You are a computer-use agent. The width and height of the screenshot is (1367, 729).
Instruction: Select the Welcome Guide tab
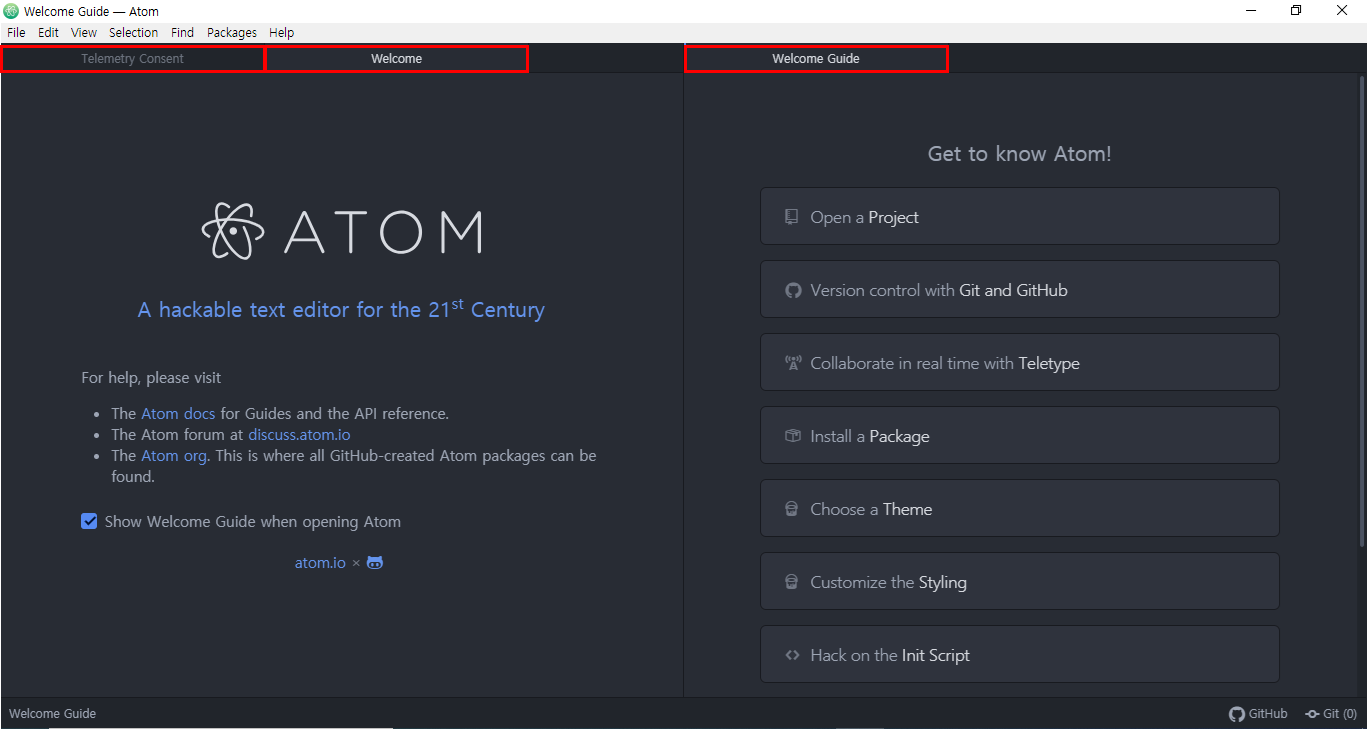(816, 59)
